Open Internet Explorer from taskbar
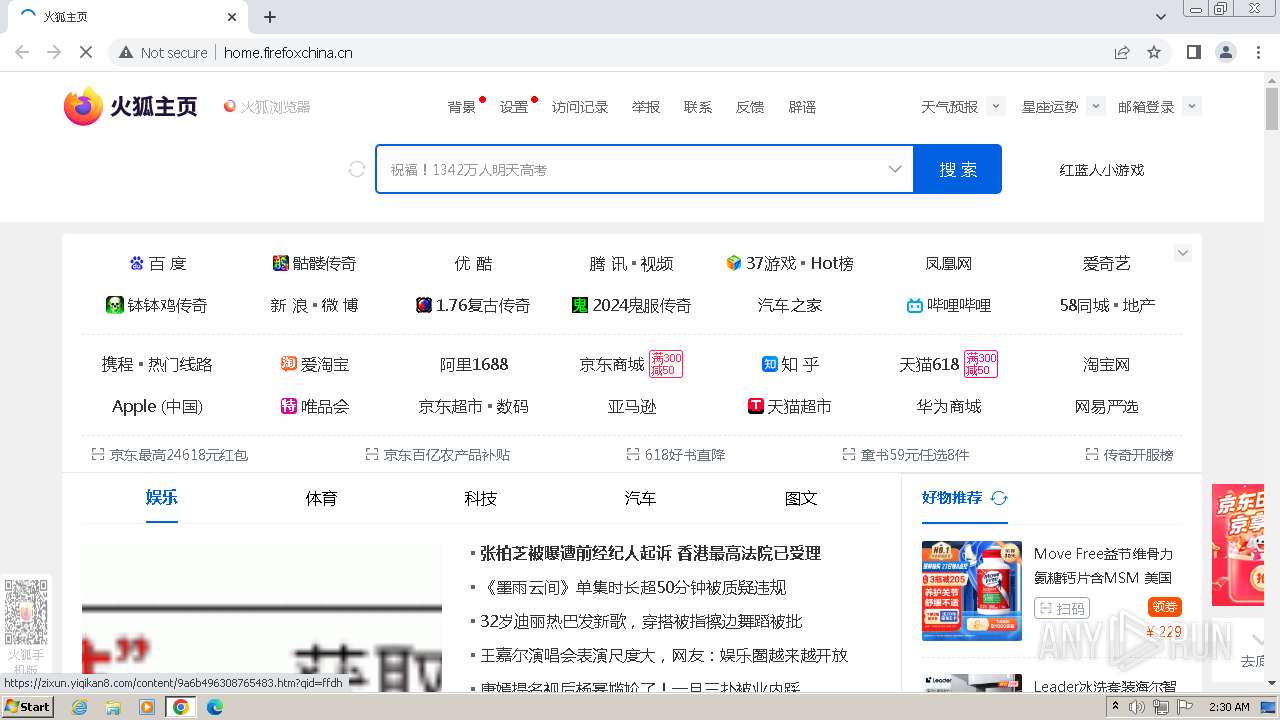 point(79,707)
